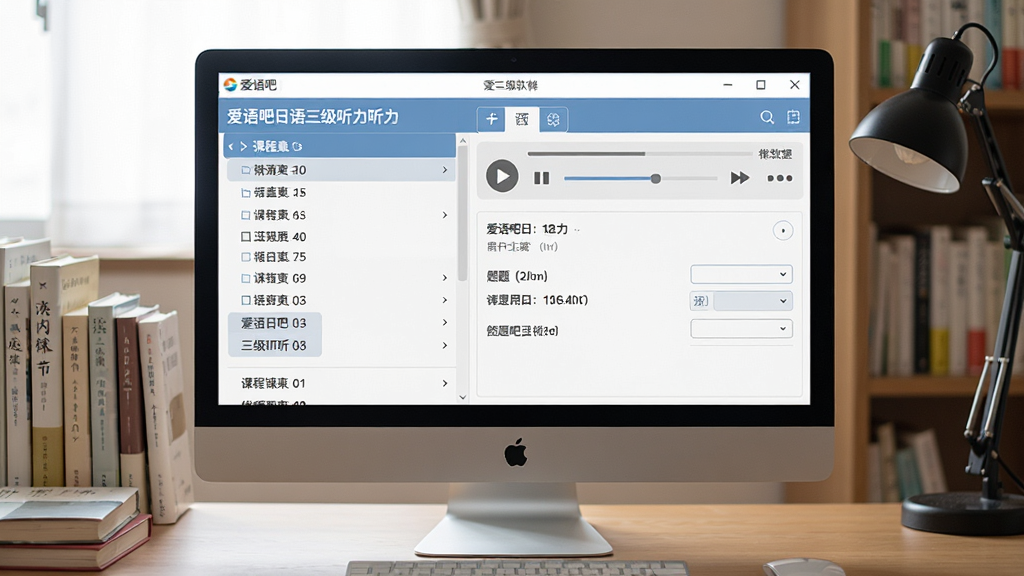Open the flower-shaped settings tab
1024x576 pixels.
(553, 120)
